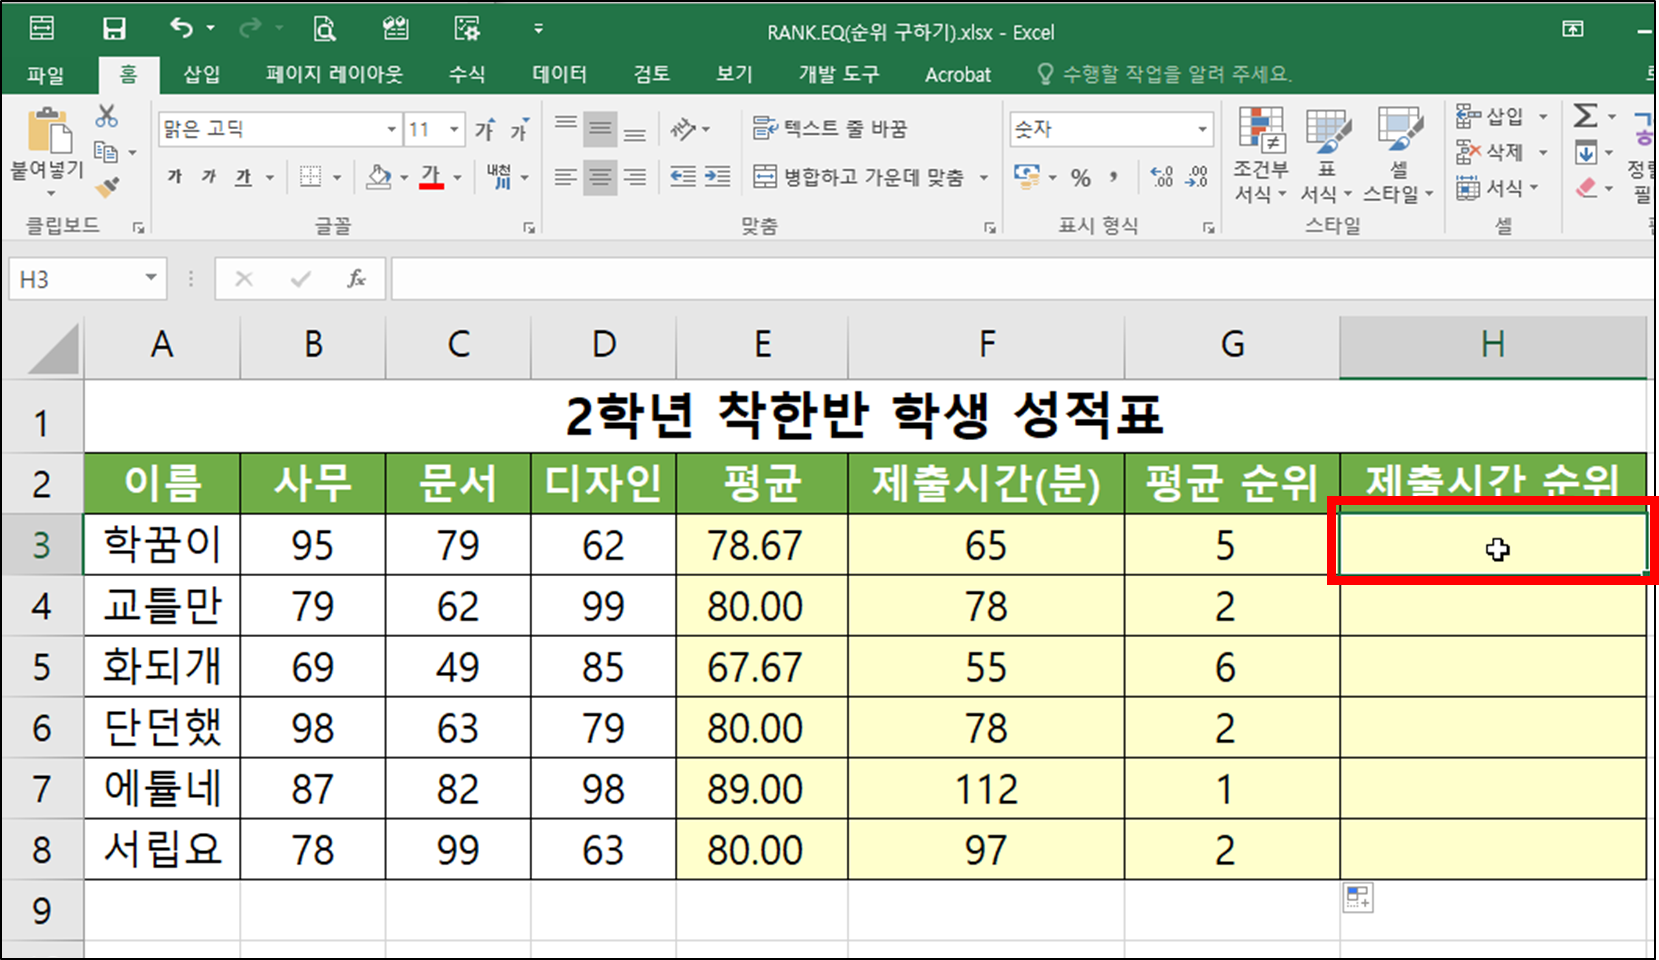Open the 데이터 ribbon tab
Viewport: 1659px width, 960px height.
pyautogui.click(x=557, y=73)
